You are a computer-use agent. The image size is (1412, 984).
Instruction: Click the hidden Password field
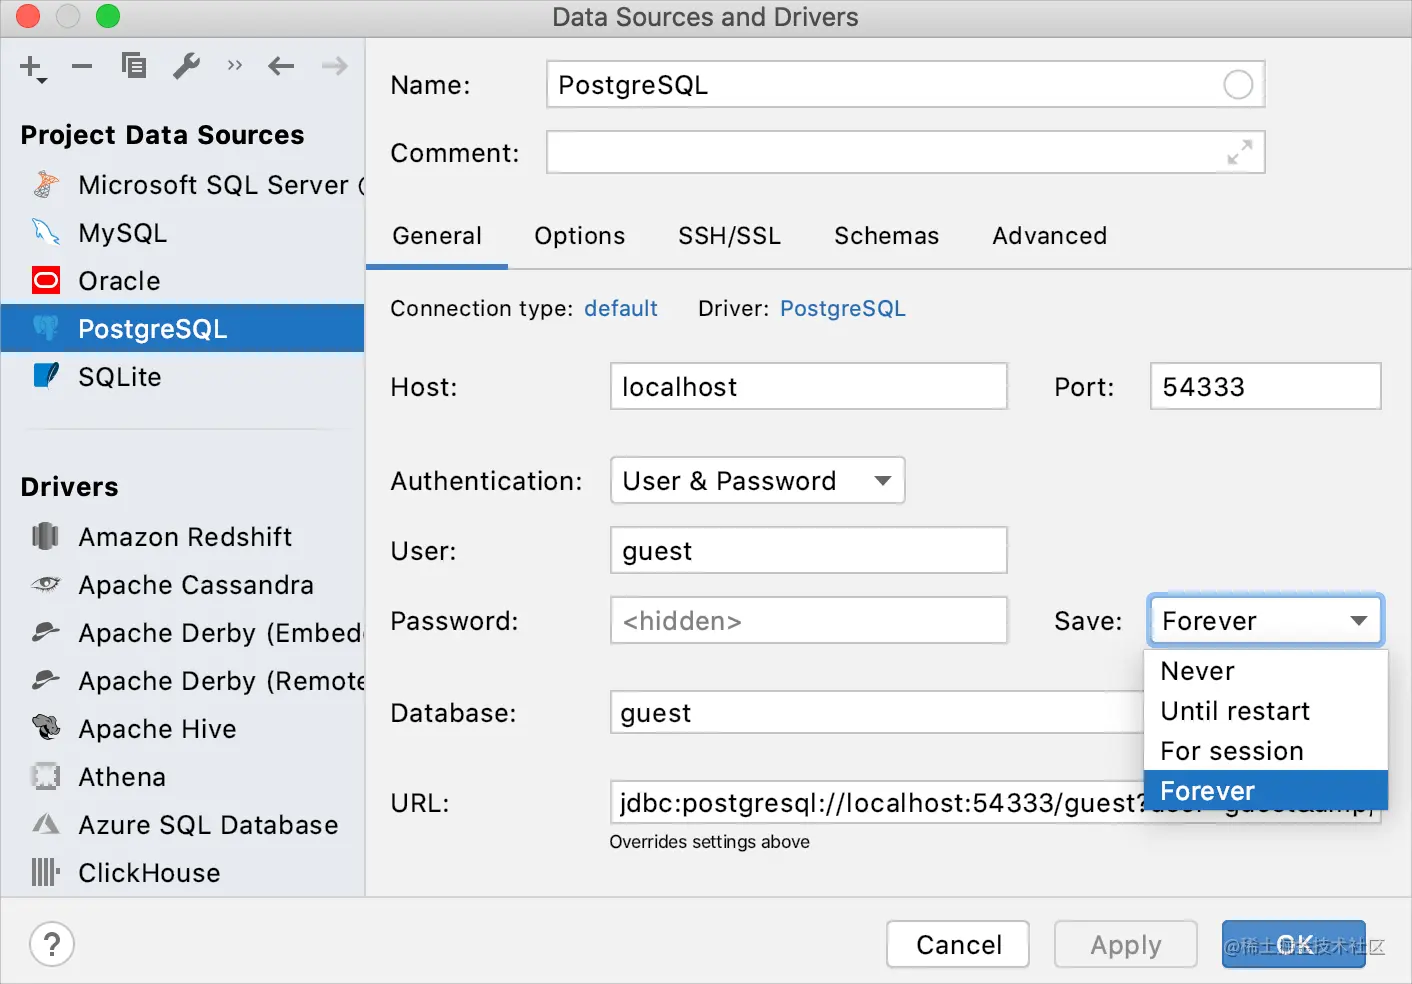click(x=809, y=621)
